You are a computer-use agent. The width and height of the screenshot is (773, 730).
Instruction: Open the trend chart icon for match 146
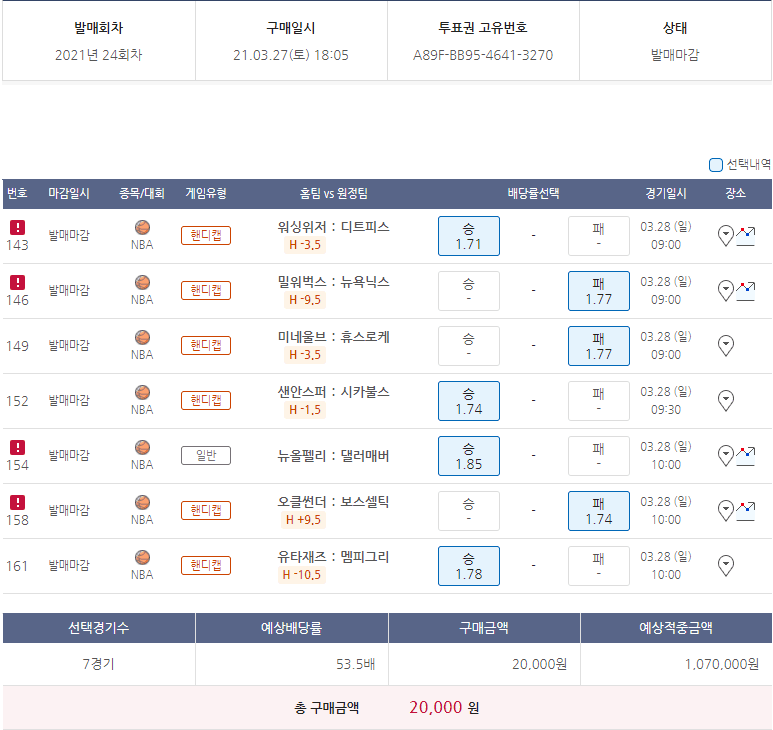745,290
